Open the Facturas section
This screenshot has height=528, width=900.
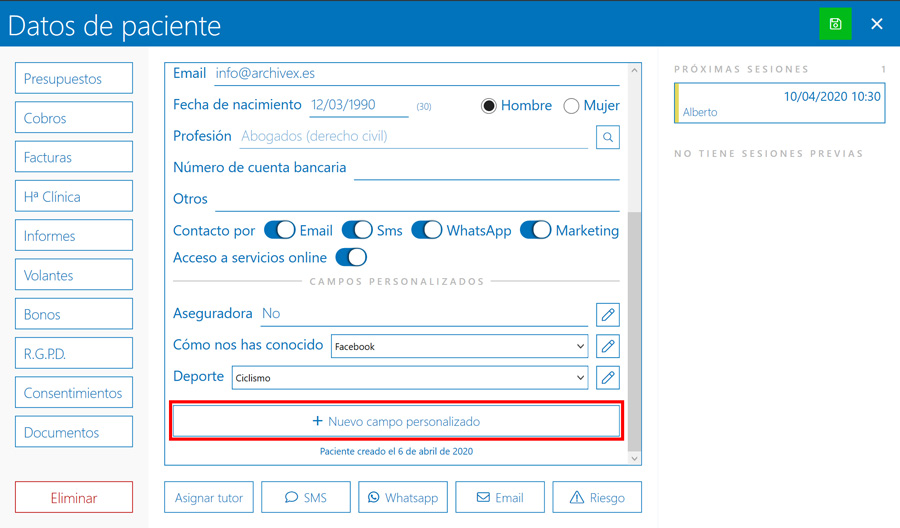click(74, 157)
